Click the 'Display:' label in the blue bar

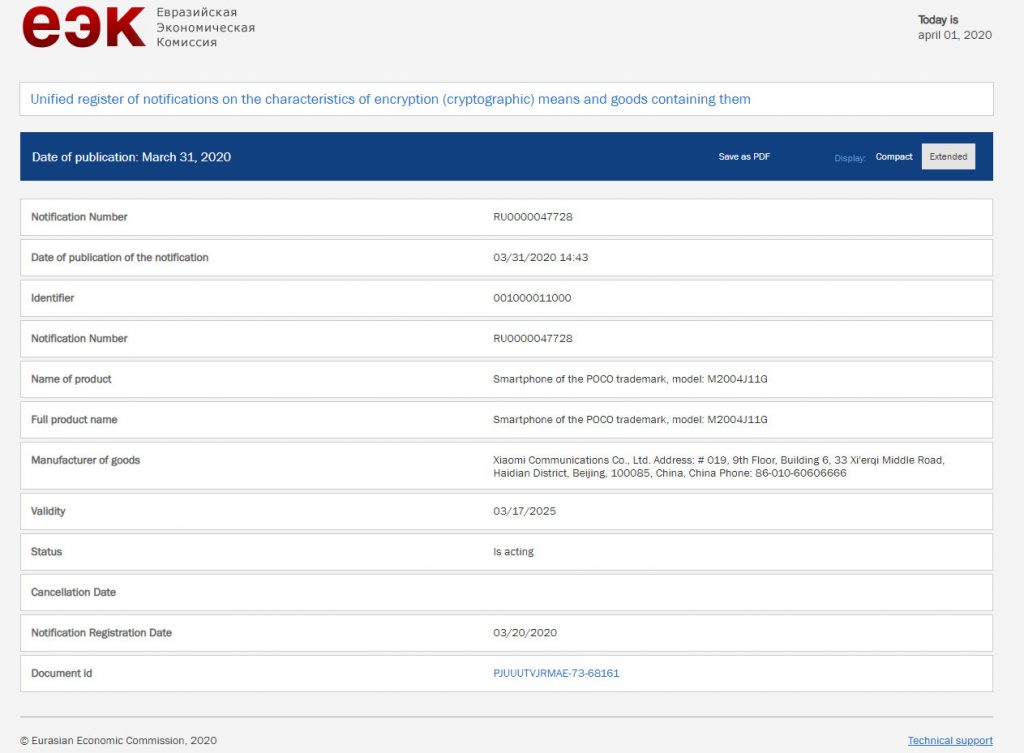[850, 158]
